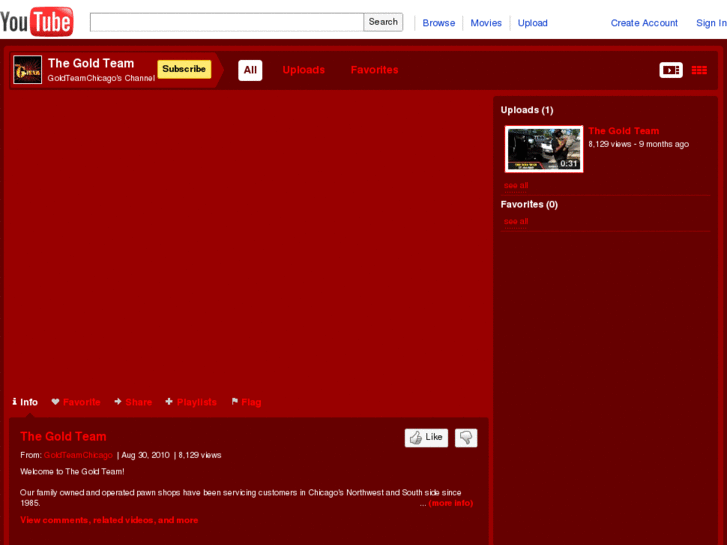The height and width of the screenshot is (545, 727).
Task: Click see all under Uploads
Action: click(516, 186)
